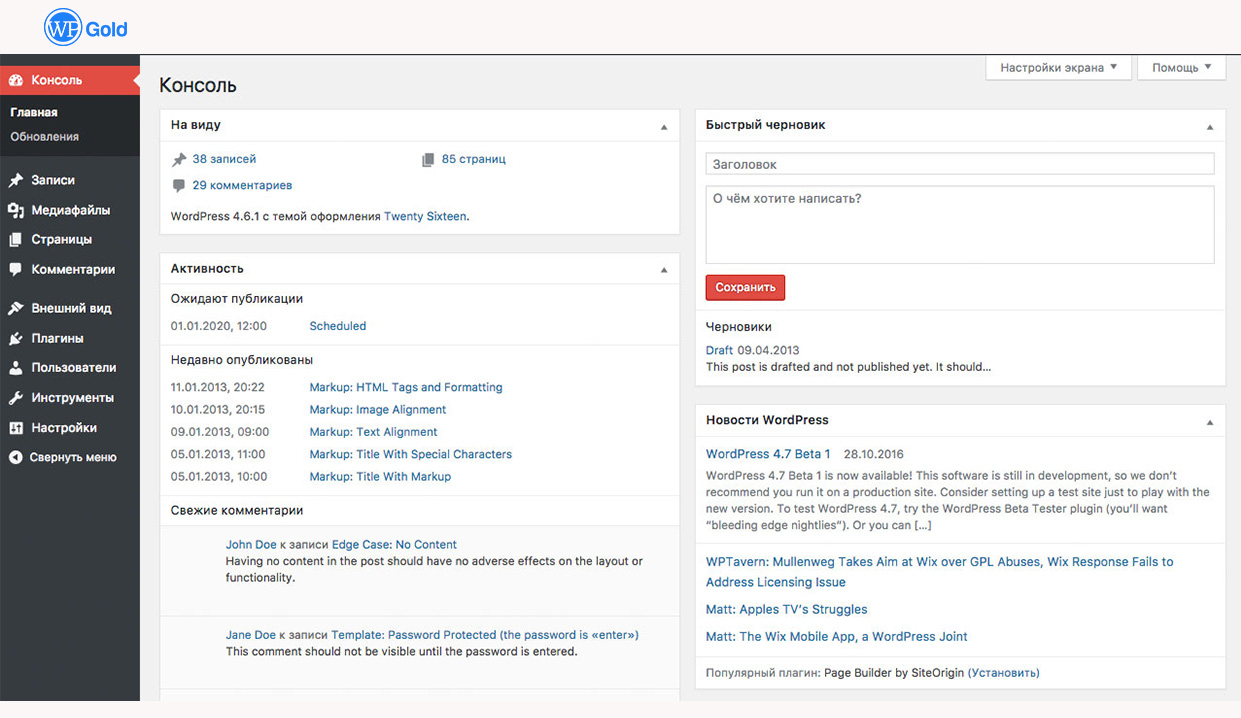This screenshot has height=718, width=1241.
Task: Open the WordPress 4.7 Beta 1 news link
Action: 768,454
